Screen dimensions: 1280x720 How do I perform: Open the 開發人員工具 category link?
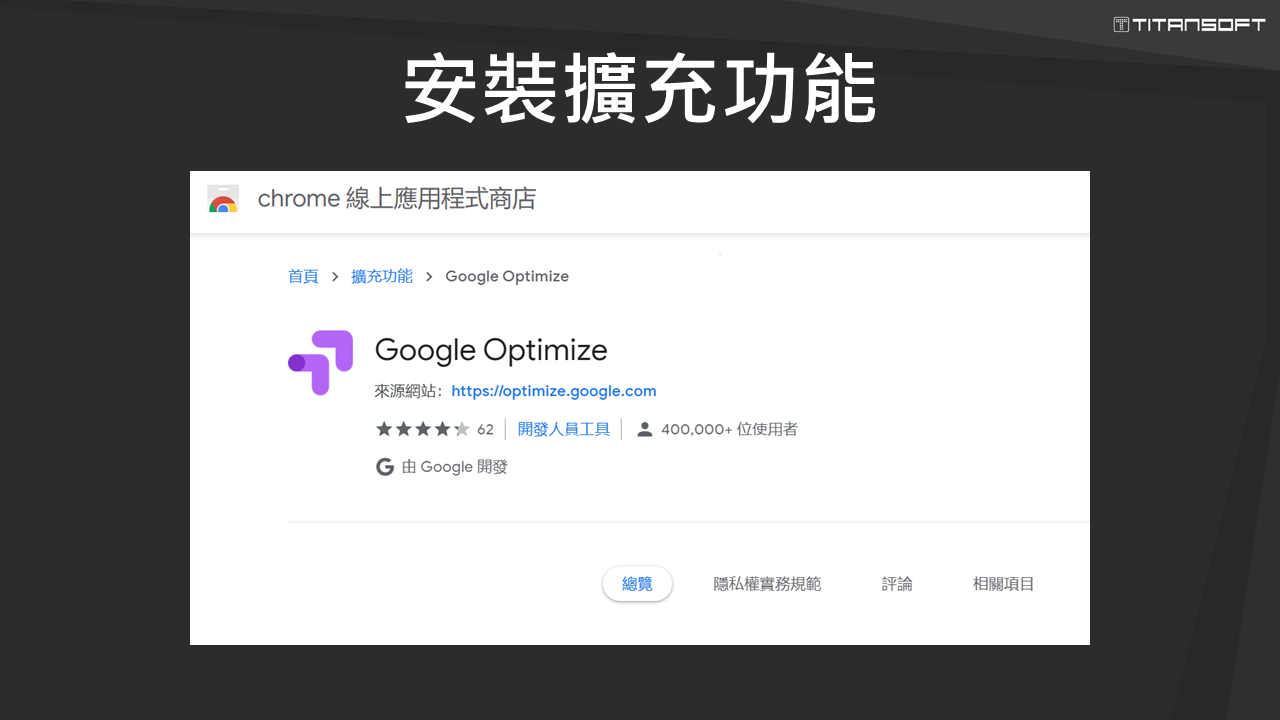coord(564,429)
